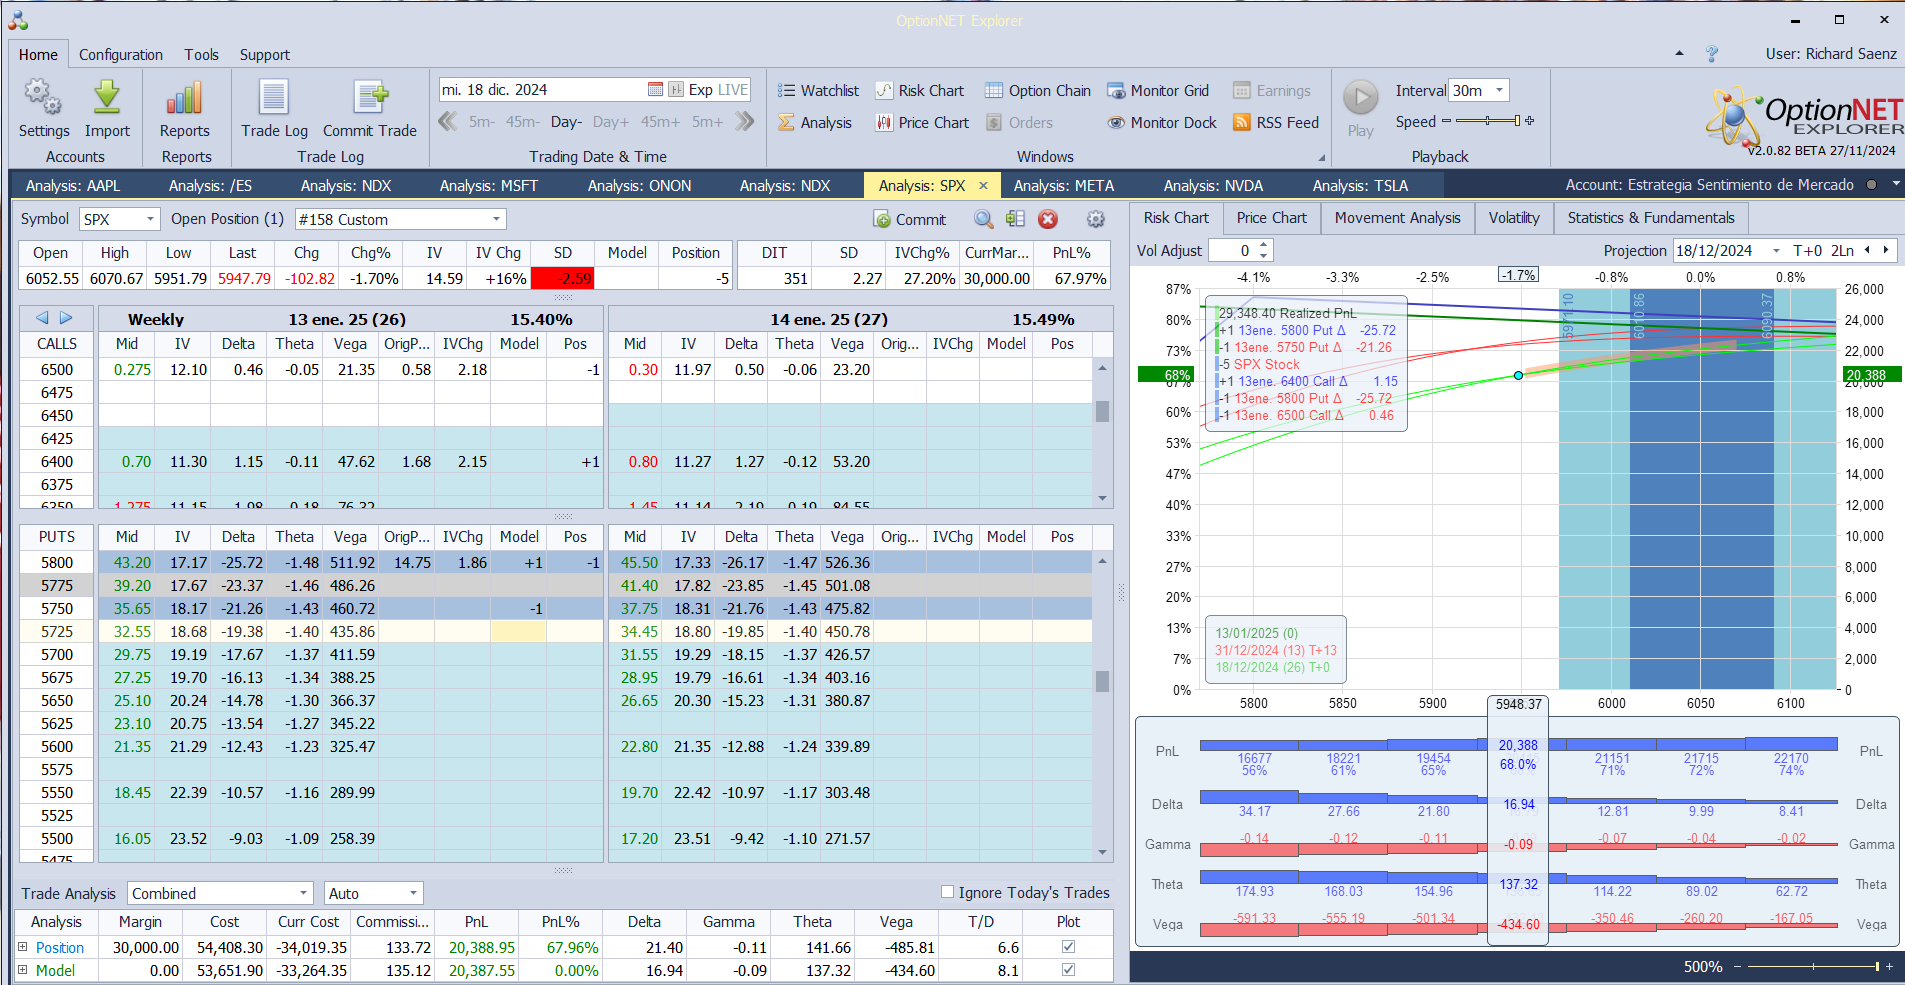The image size is (1905, 985).
Task: Open analysis settings gear icon
Action: point(1096,220)
